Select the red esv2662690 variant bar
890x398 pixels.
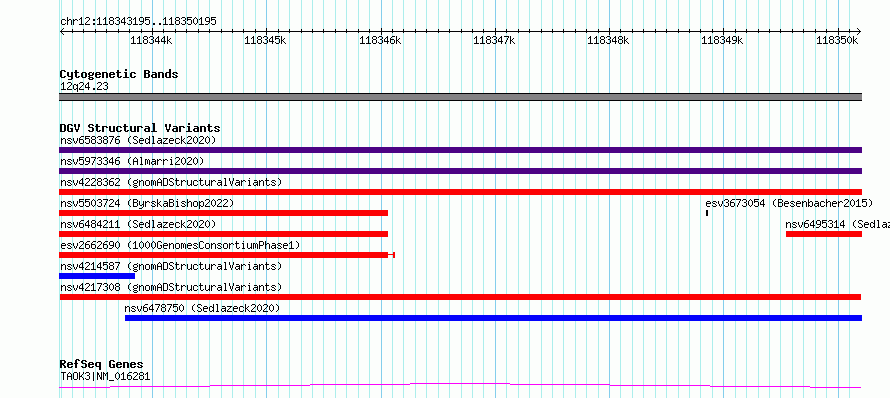tap(227, 255)
